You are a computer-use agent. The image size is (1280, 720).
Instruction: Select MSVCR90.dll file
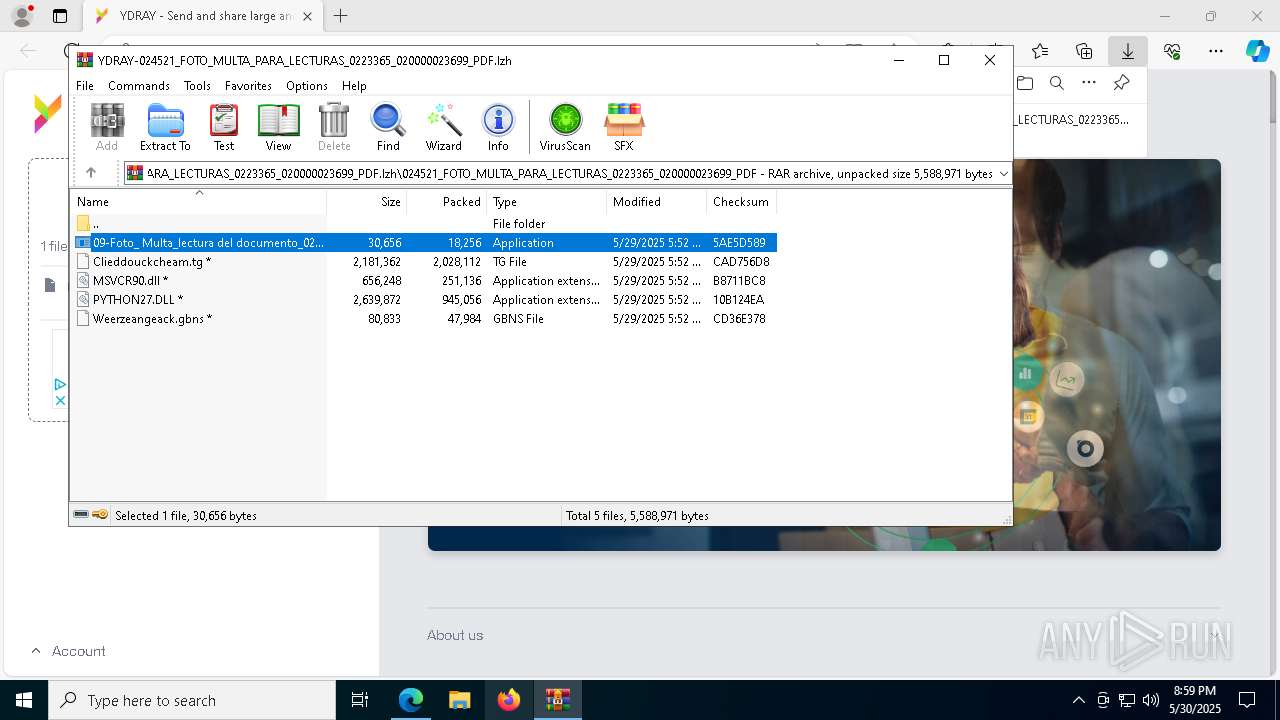pos(423,281)
